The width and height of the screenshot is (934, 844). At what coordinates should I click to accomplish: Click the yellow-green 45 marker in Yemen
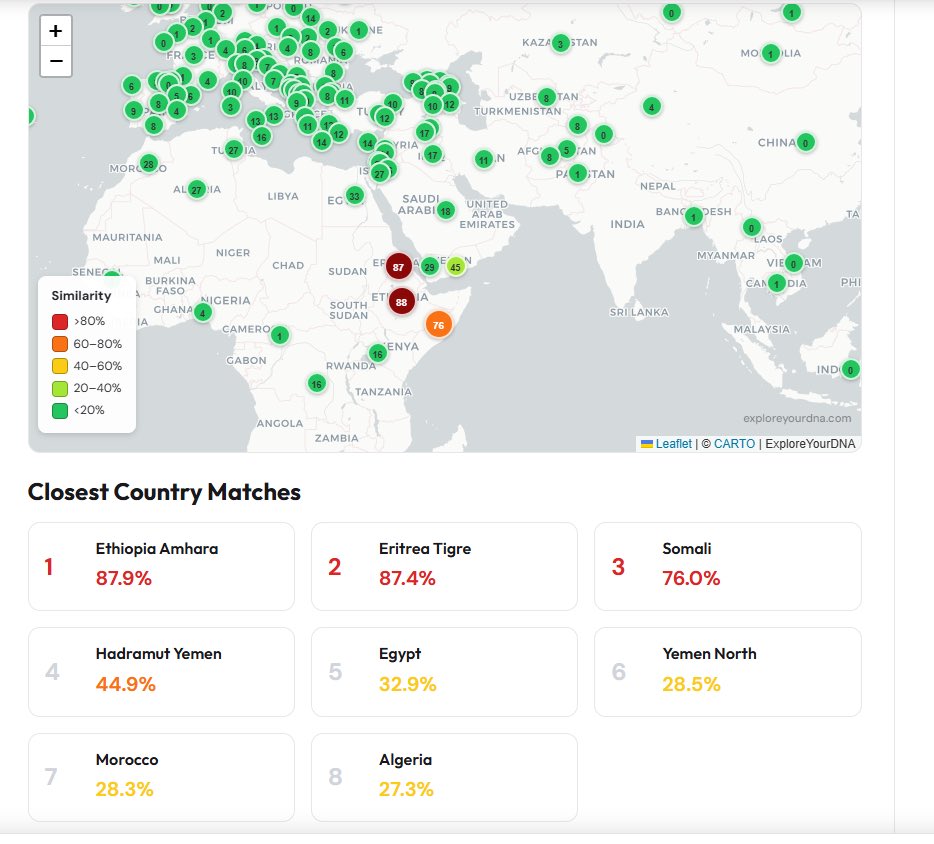tap(455, 267)
